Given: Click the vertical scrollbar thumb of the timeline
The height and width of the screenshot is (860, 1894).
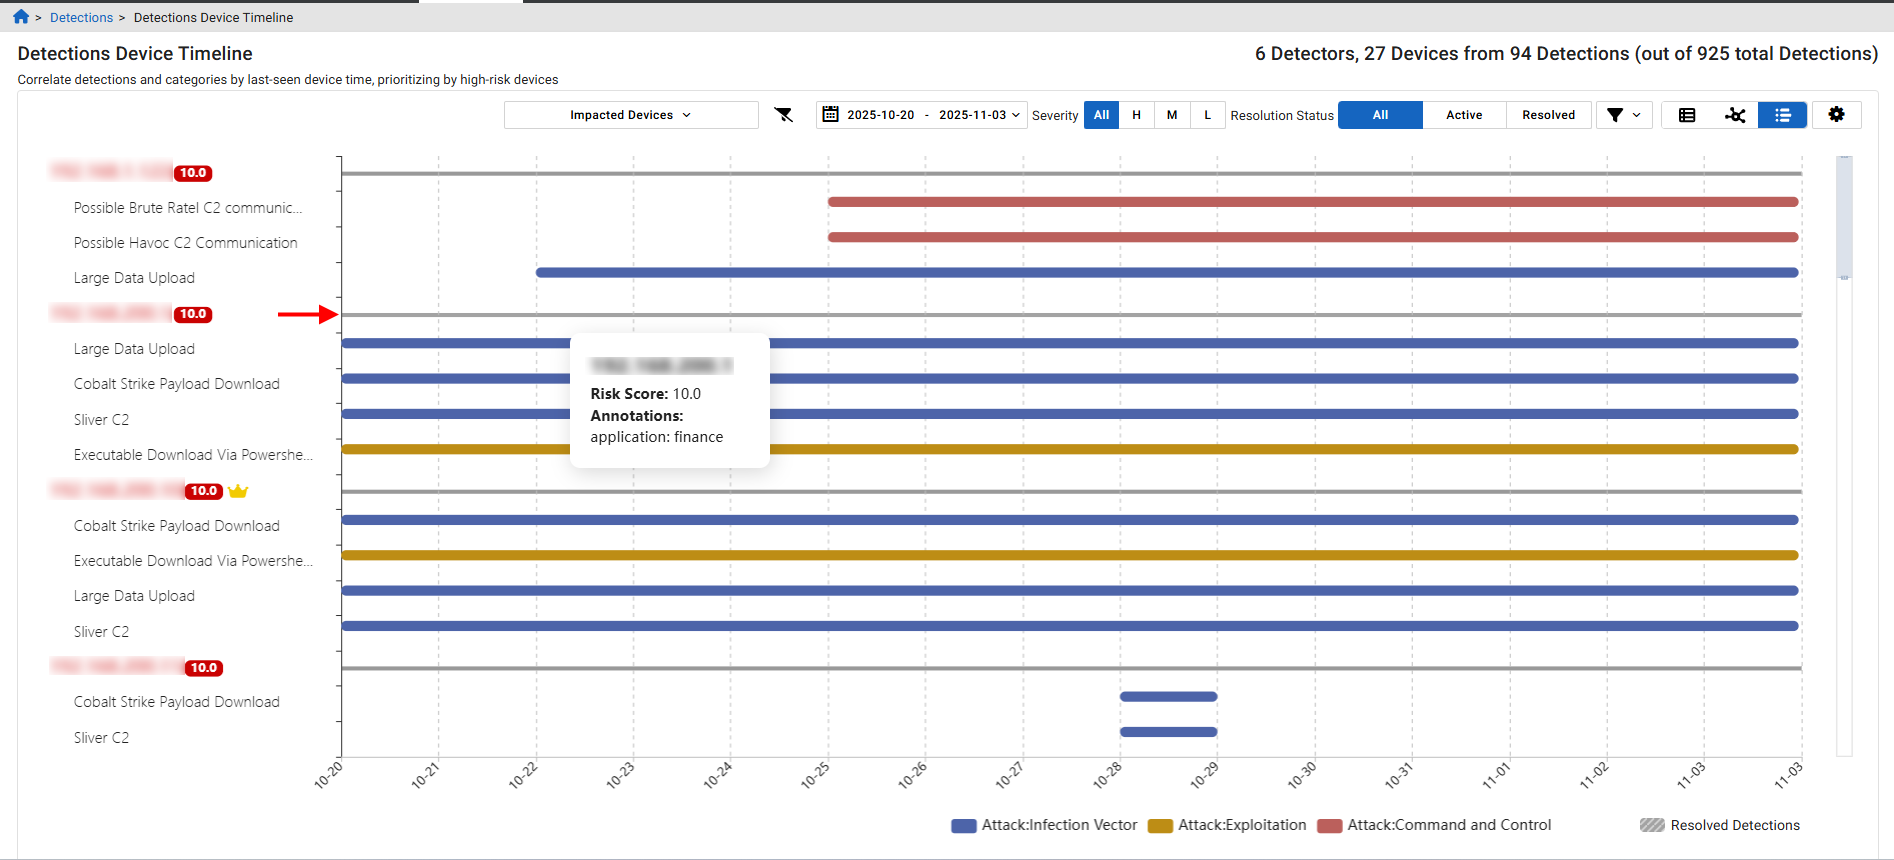Looking at the screenshot, I should click(1844, 216).
